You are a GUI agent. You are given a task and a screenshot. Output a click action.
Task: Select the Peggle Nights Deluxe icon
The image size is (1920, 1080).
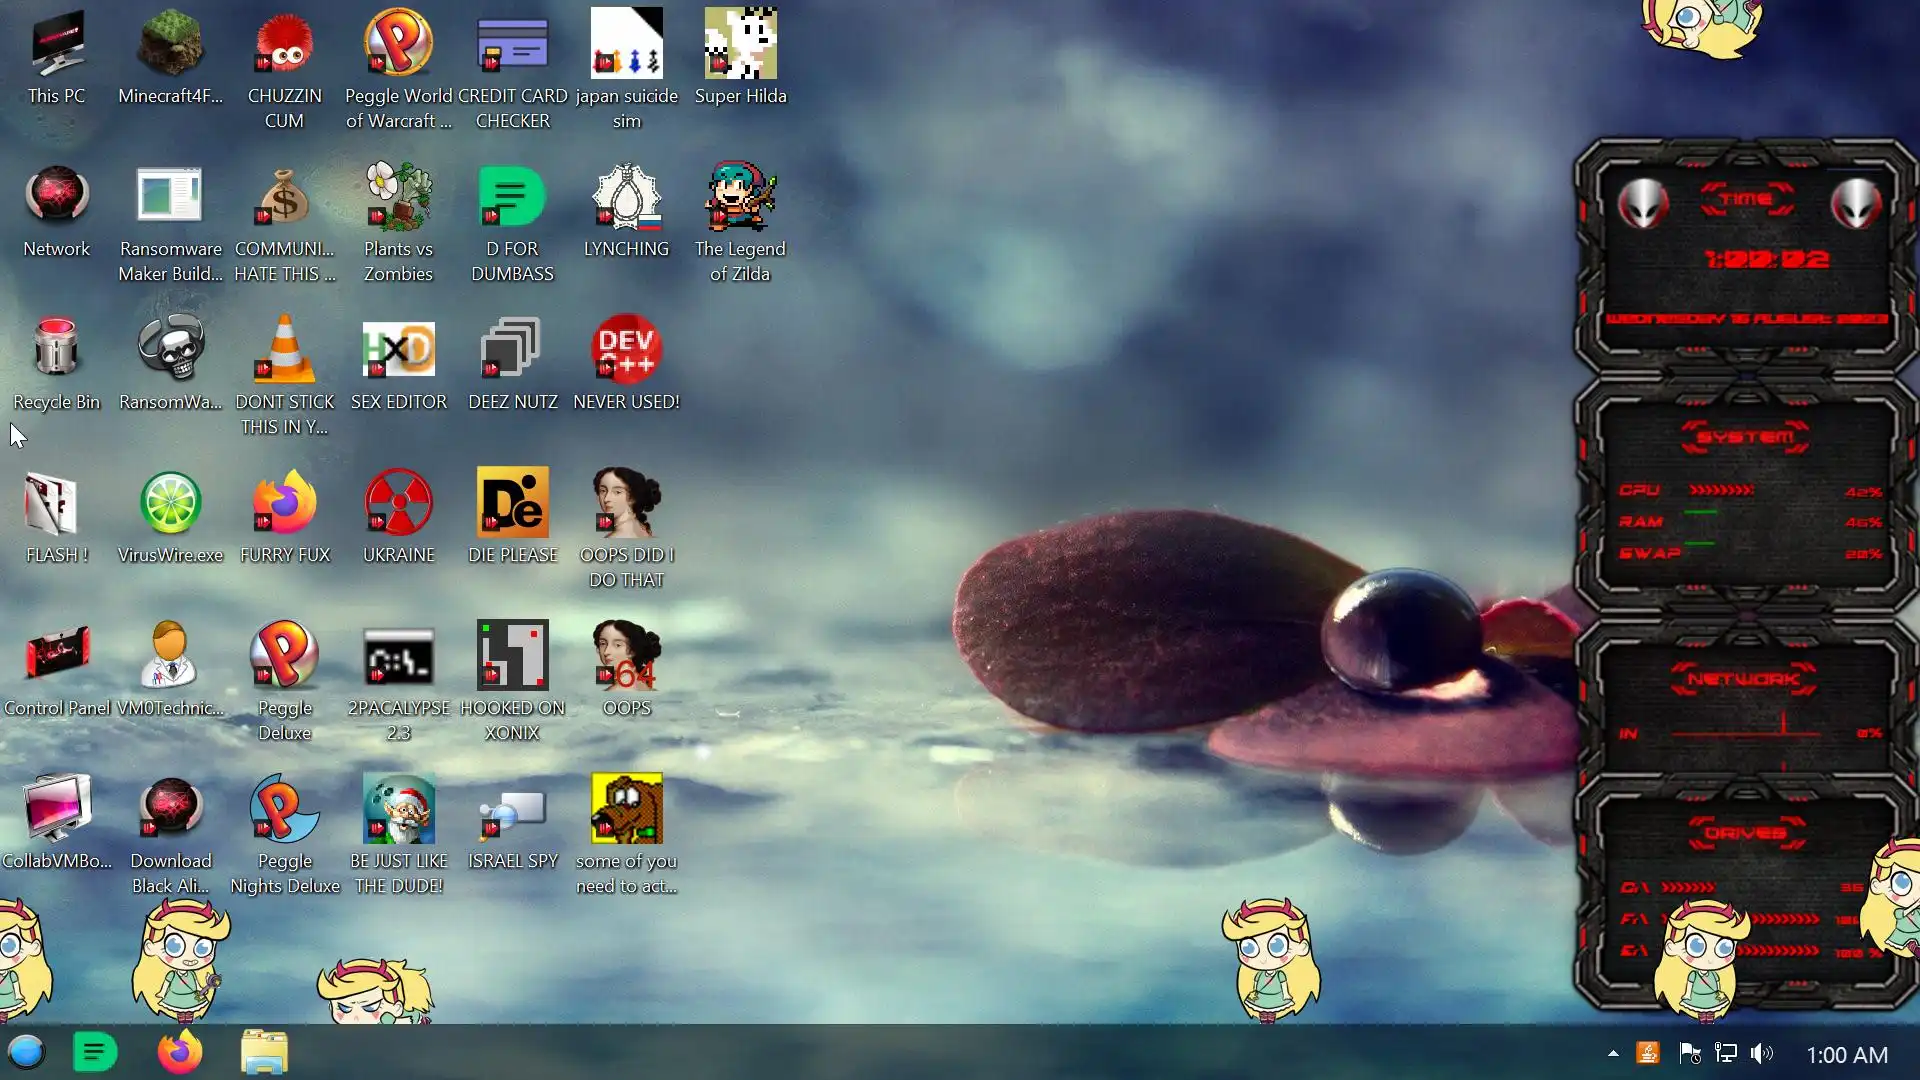click(284, 809)
